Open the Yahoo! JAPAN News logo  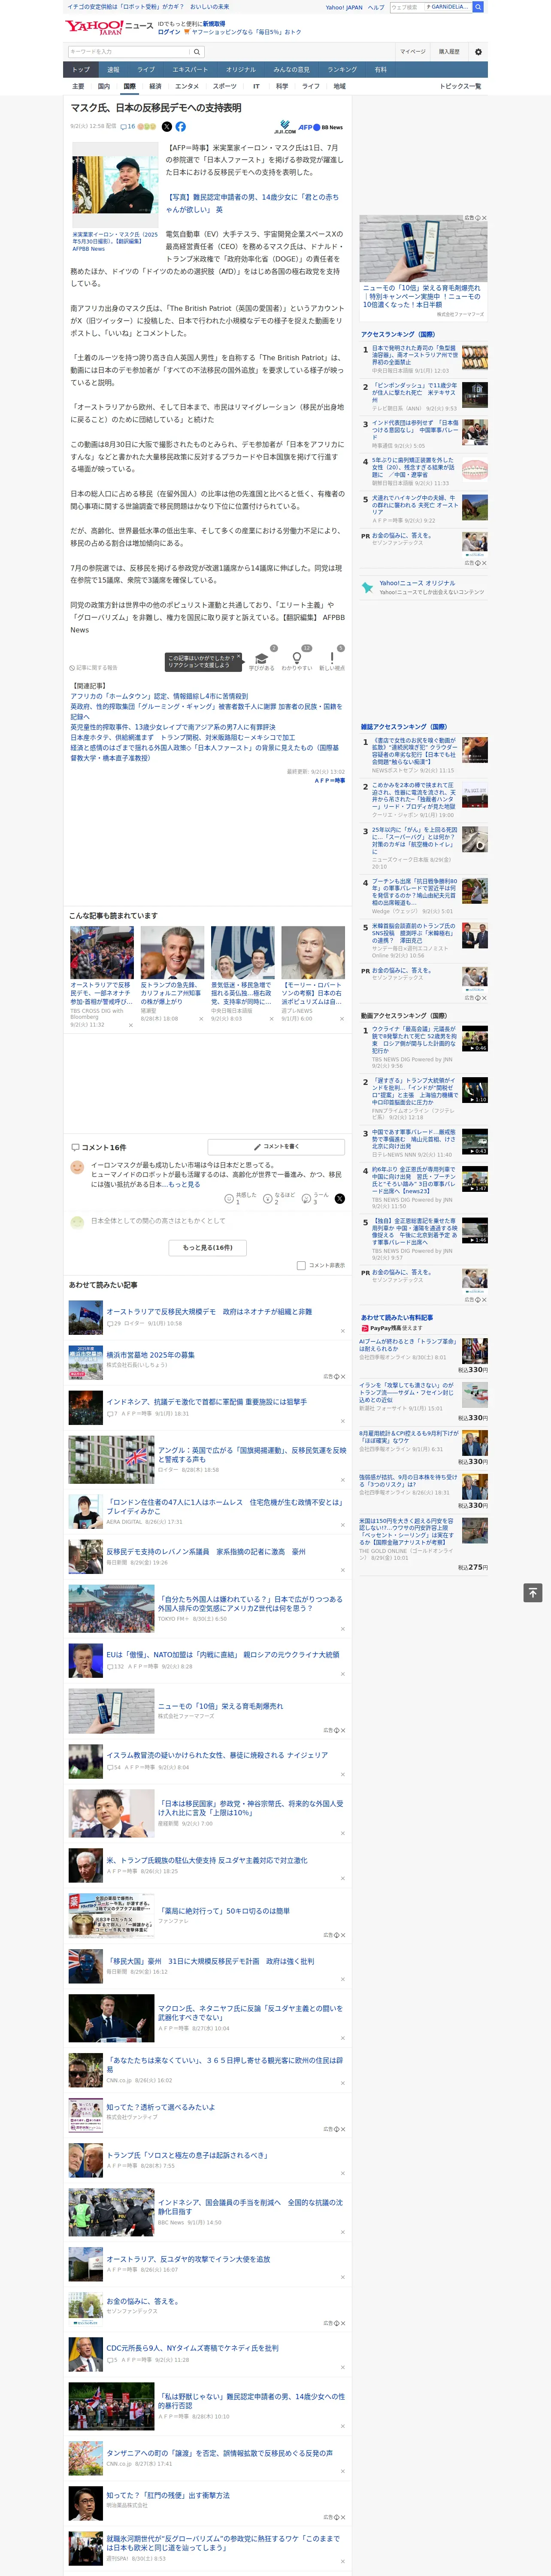click(x=109, y=27)
